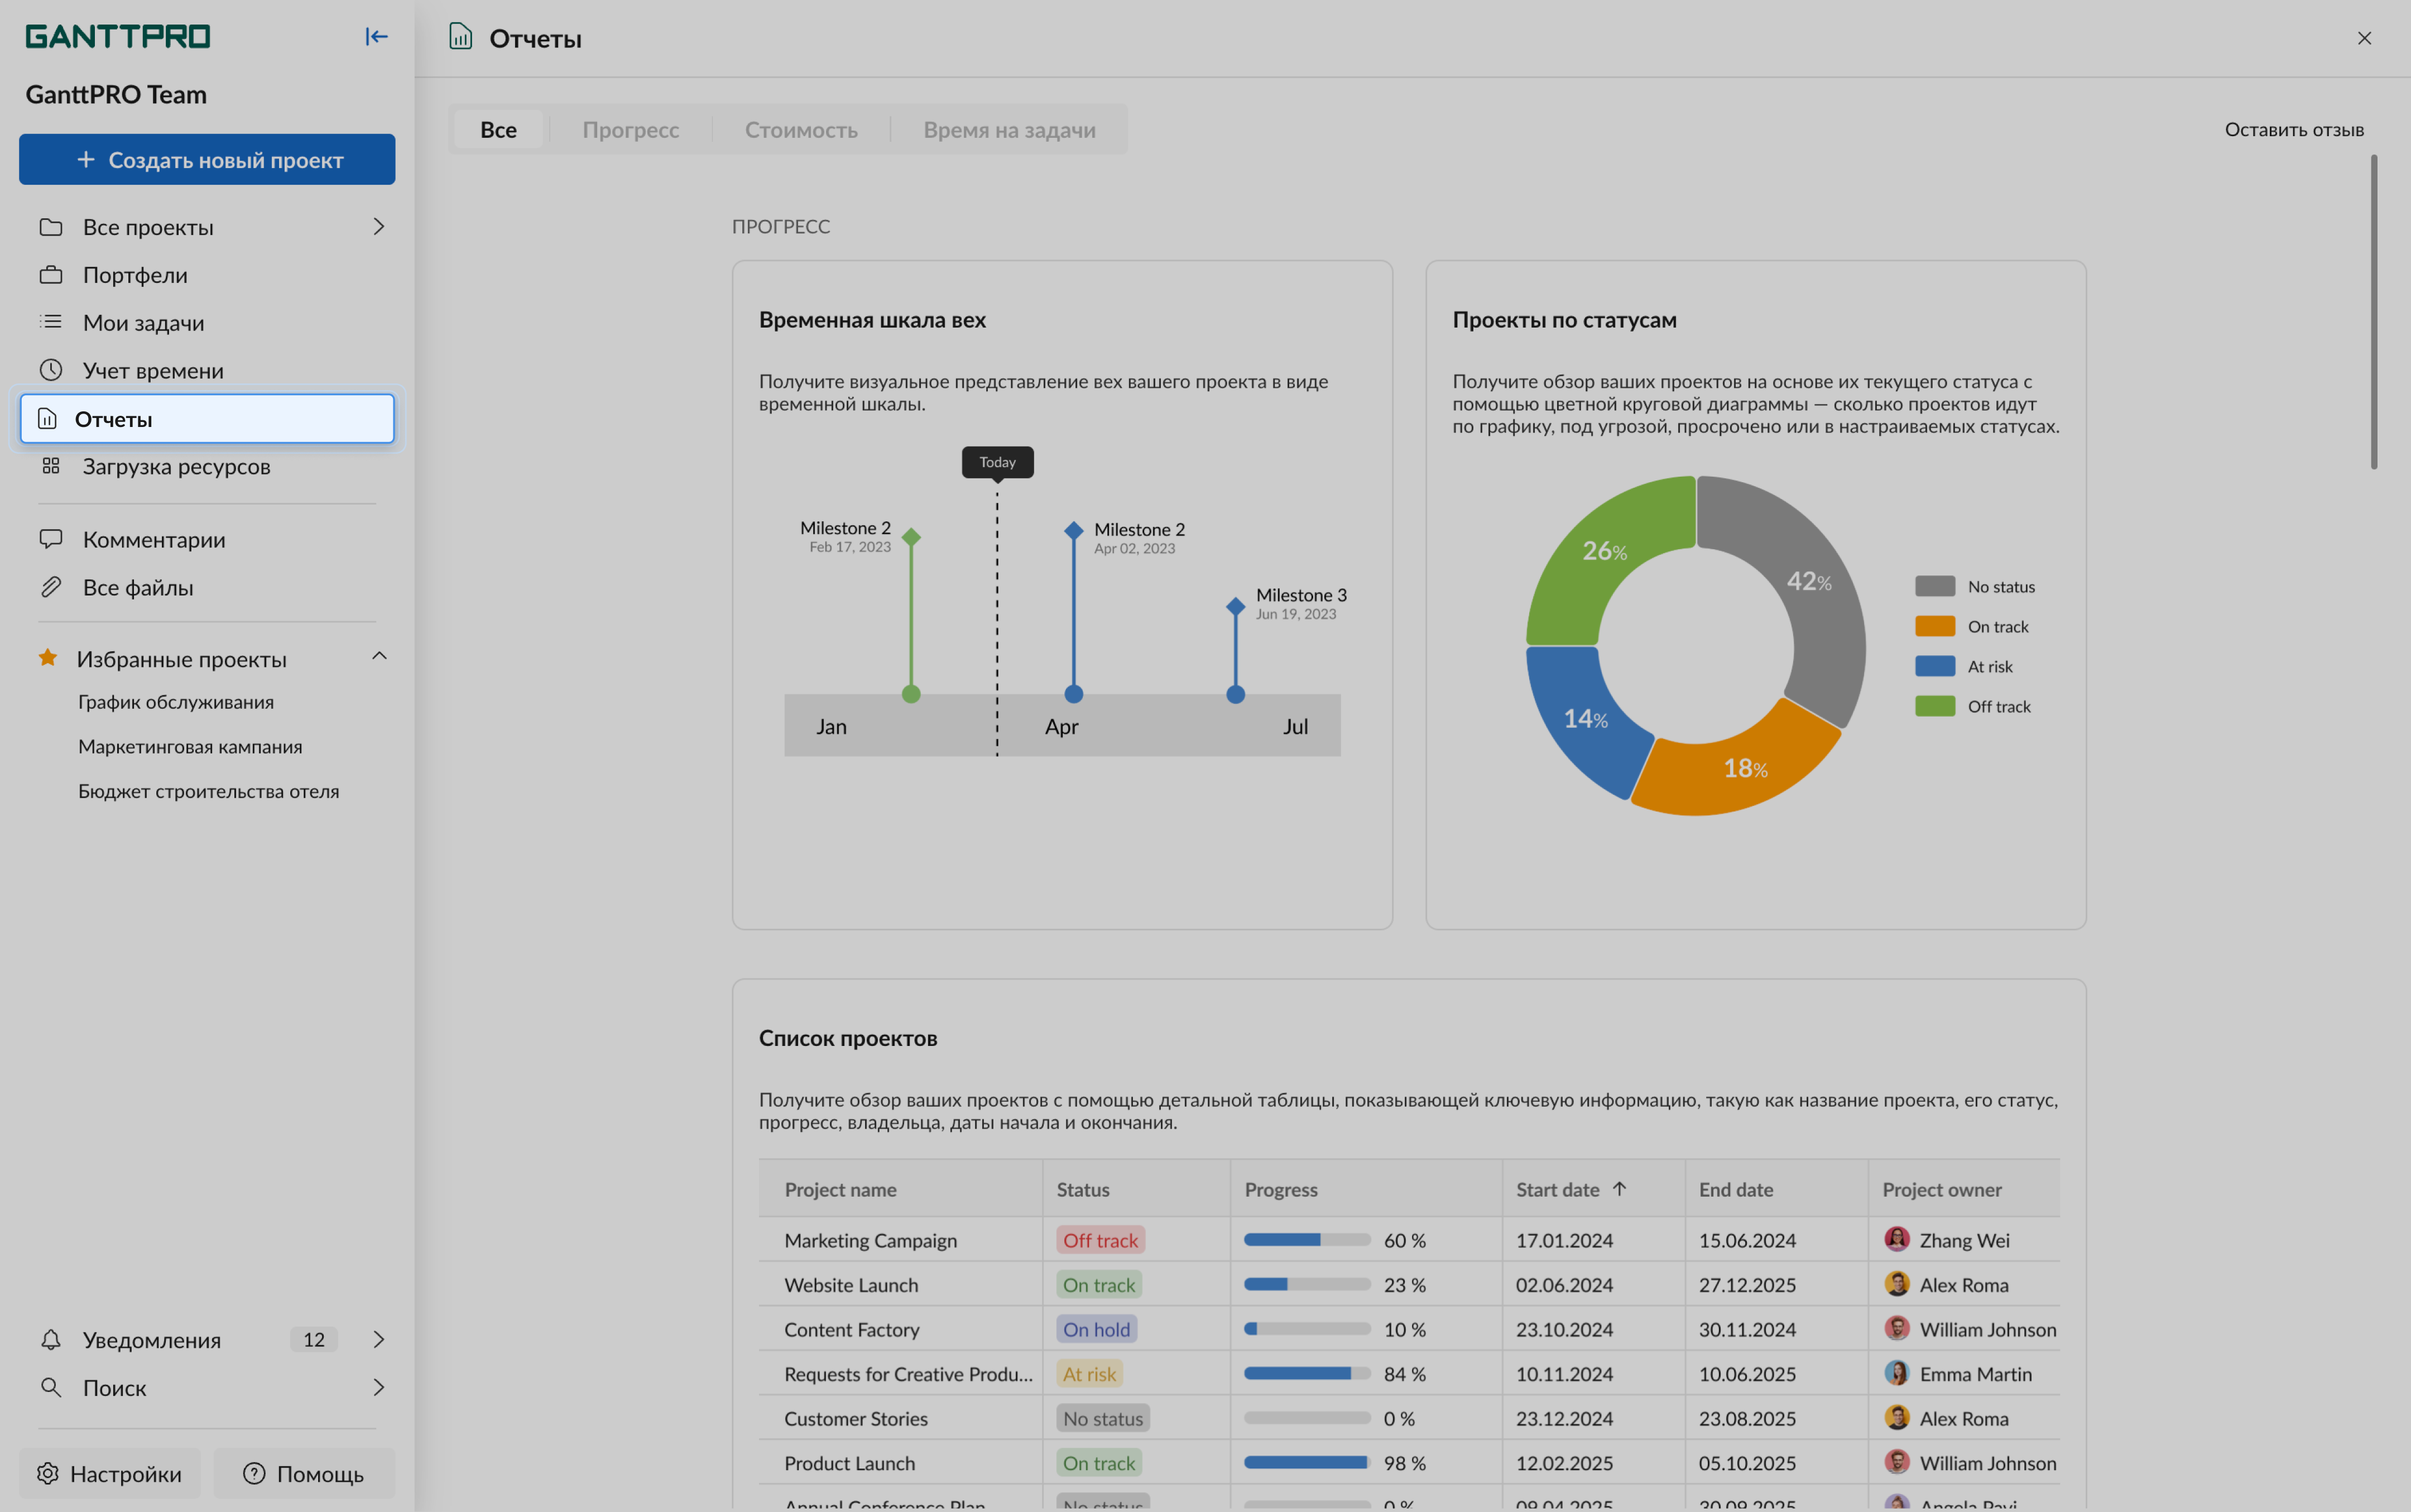
Task: Click the Комментарии speech bubble icon
Action: (x=51, y=539)
